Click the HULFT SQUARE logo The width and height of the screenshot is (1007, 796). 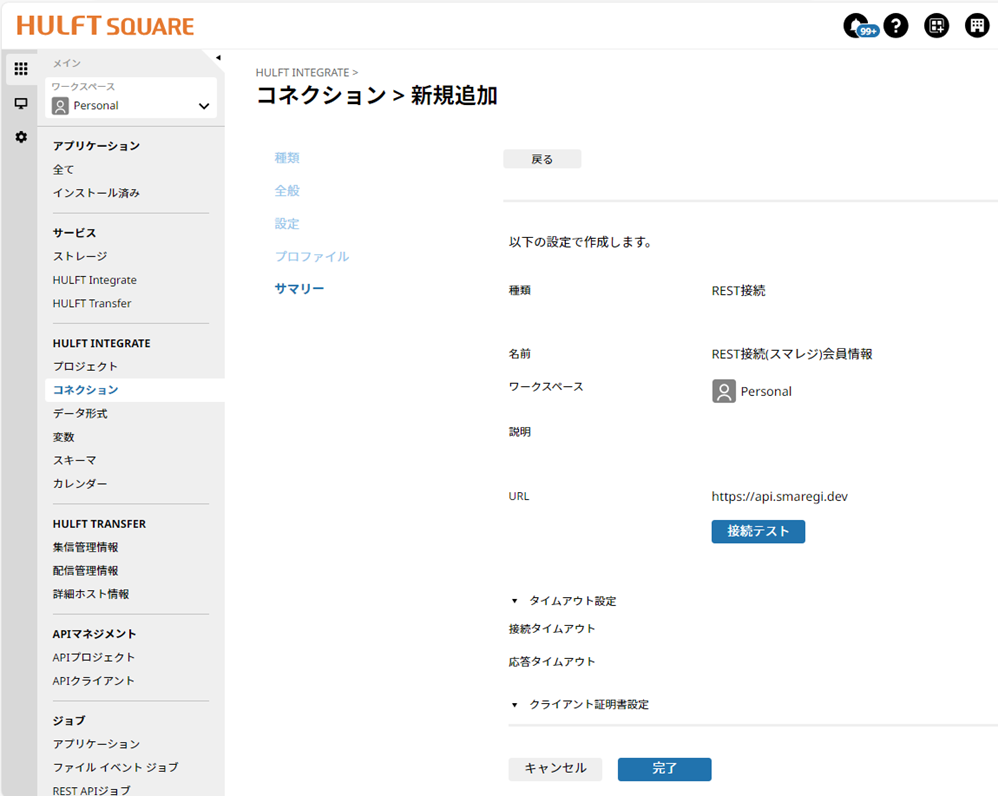click(105, 26)
